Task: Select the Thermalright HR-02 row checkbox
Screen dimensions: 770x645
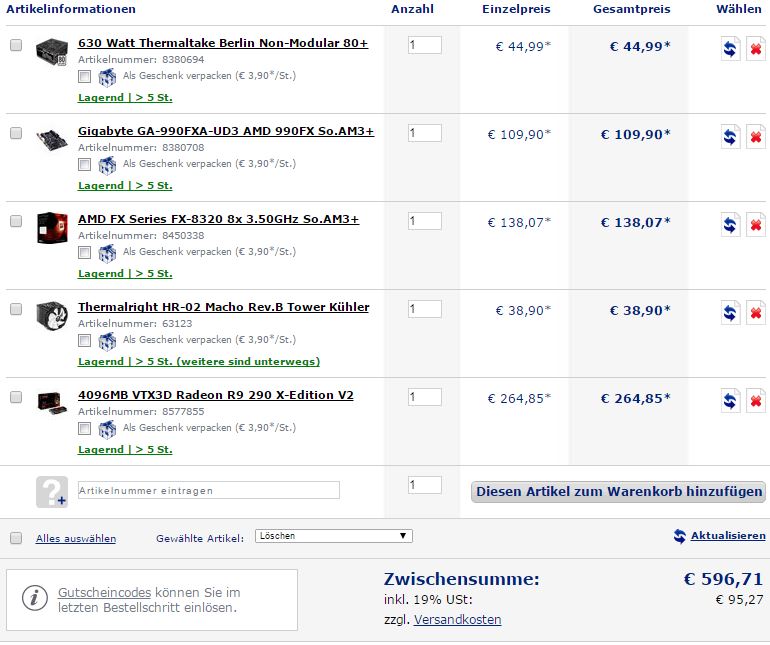Action: pos(16,309)
